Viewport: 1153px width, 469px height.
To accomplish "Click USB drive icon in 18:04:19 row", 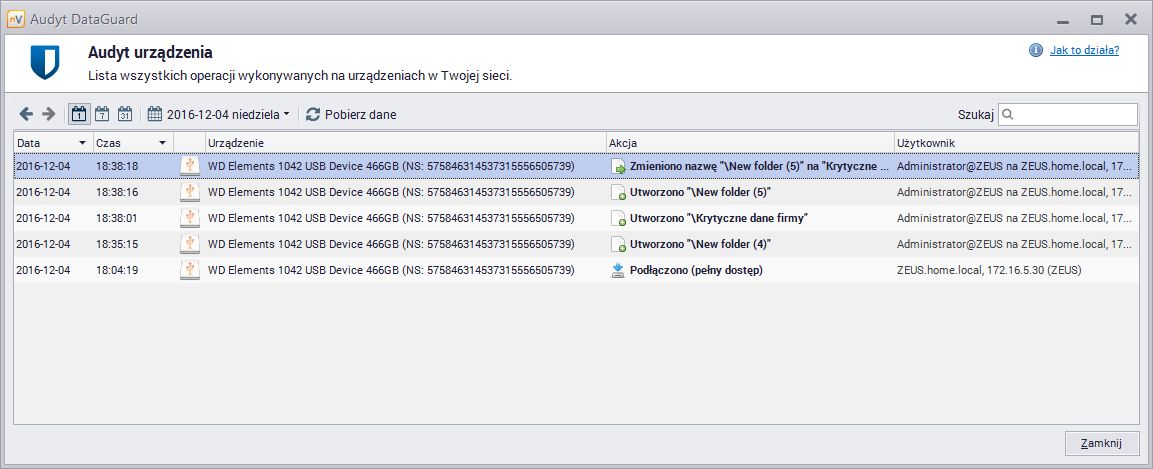I will 190,270.
